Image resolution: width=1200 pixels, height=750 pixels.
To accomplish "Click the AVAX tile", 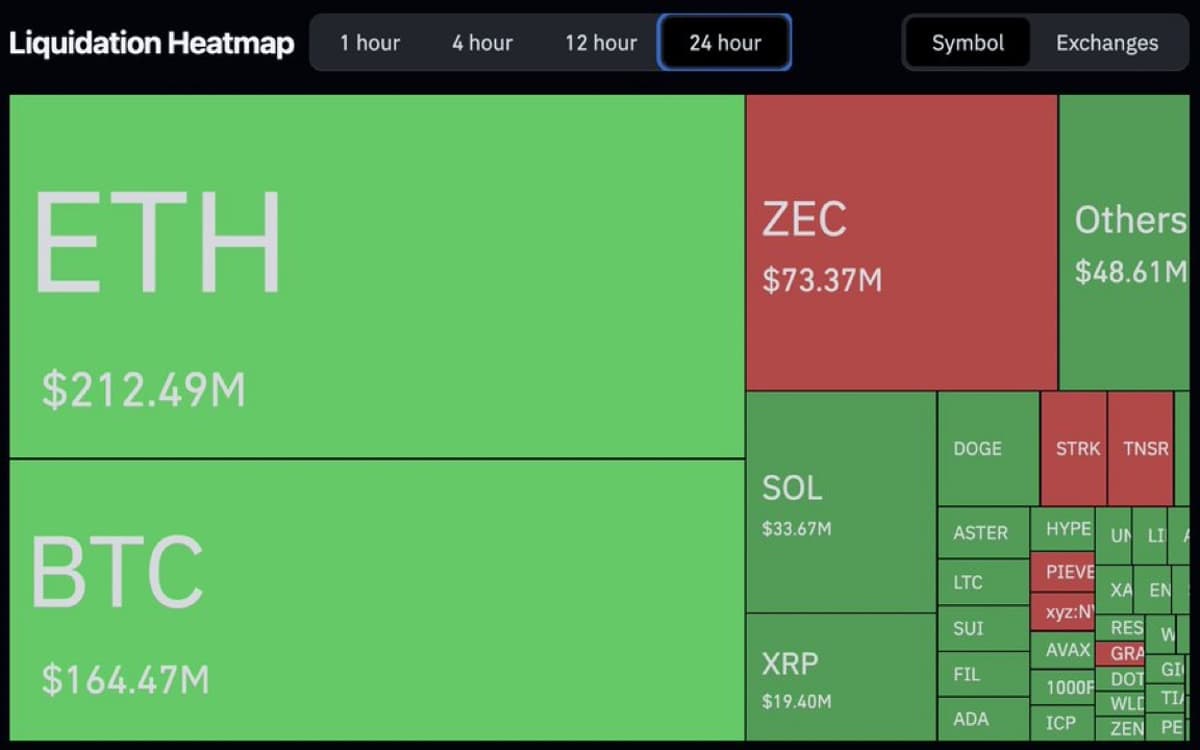I will (1064, 650).
